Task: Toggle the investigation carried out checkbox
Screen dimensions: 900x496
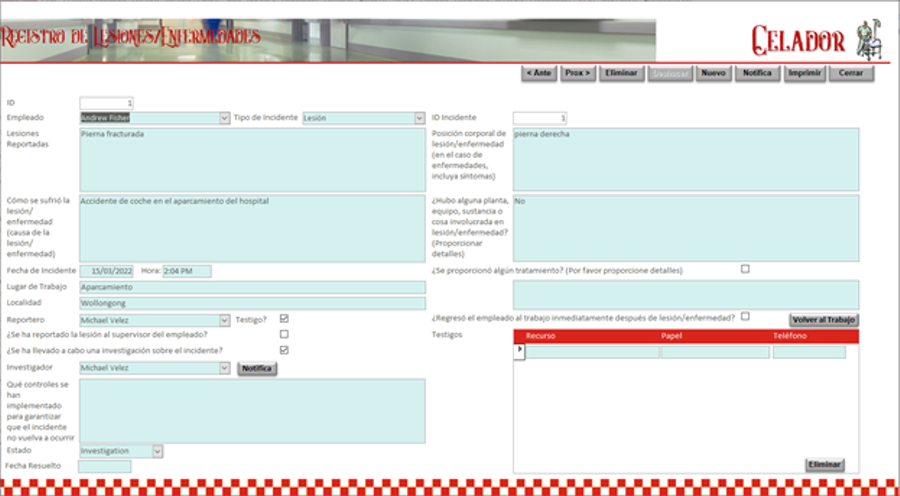Action: [x=284, y=350]
